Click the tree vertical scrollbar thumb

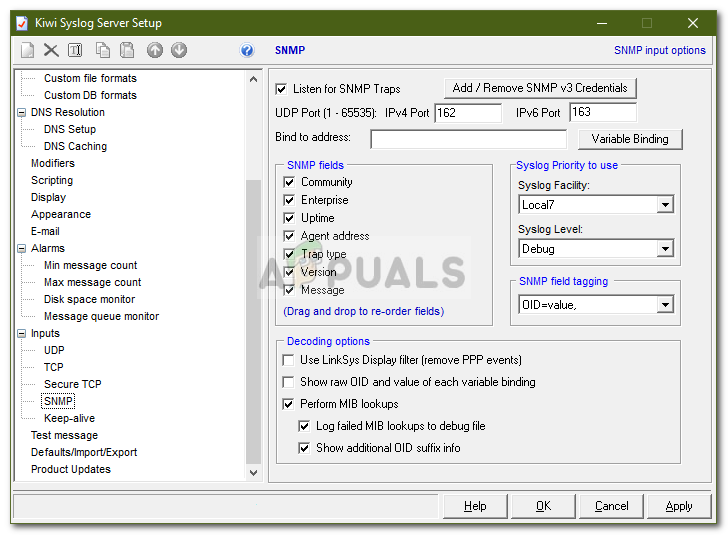point(254,321)
